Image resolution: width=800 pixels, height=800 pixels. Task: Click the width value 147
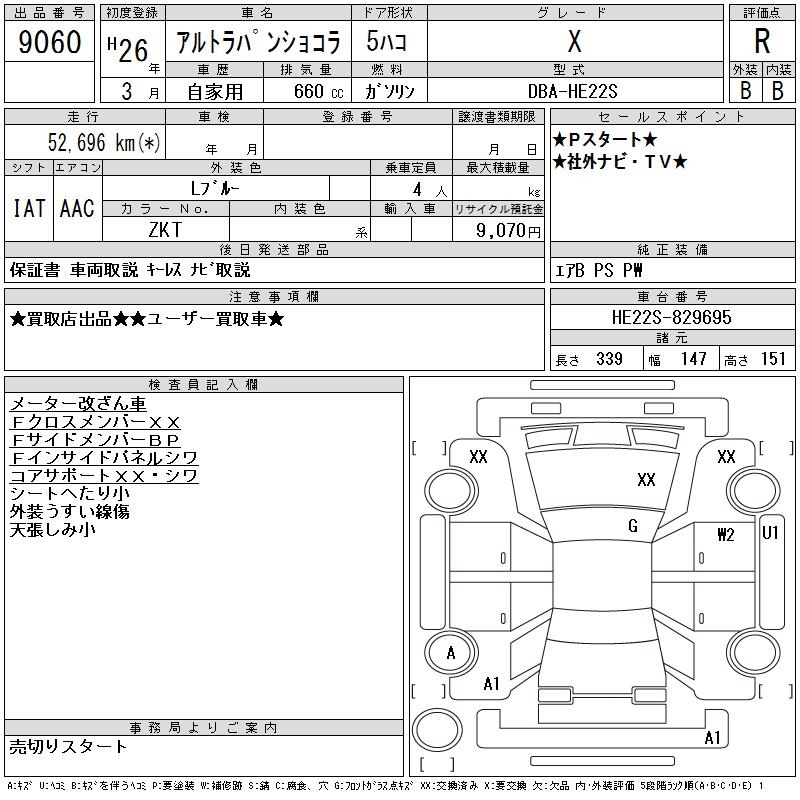pos(693,359)
